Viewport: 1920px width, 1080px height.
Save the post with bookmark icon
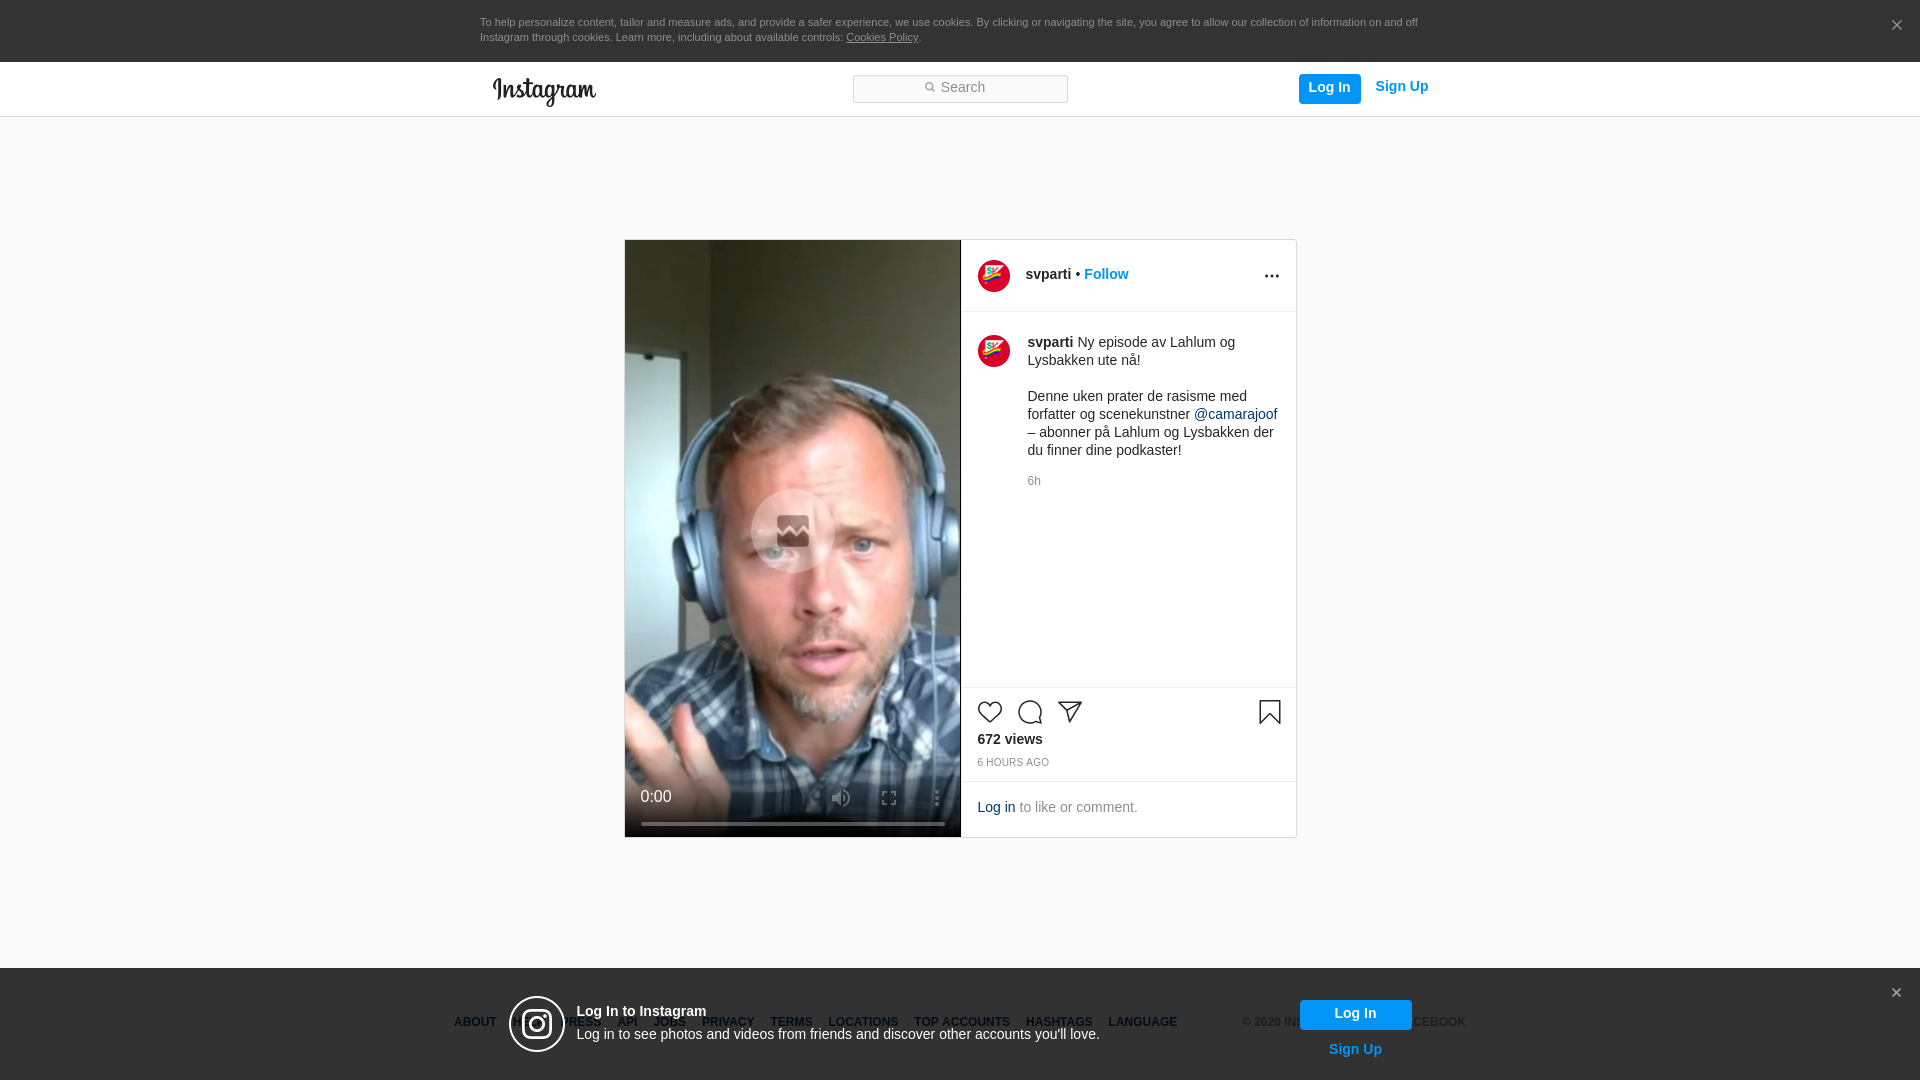pos(1270,711)
